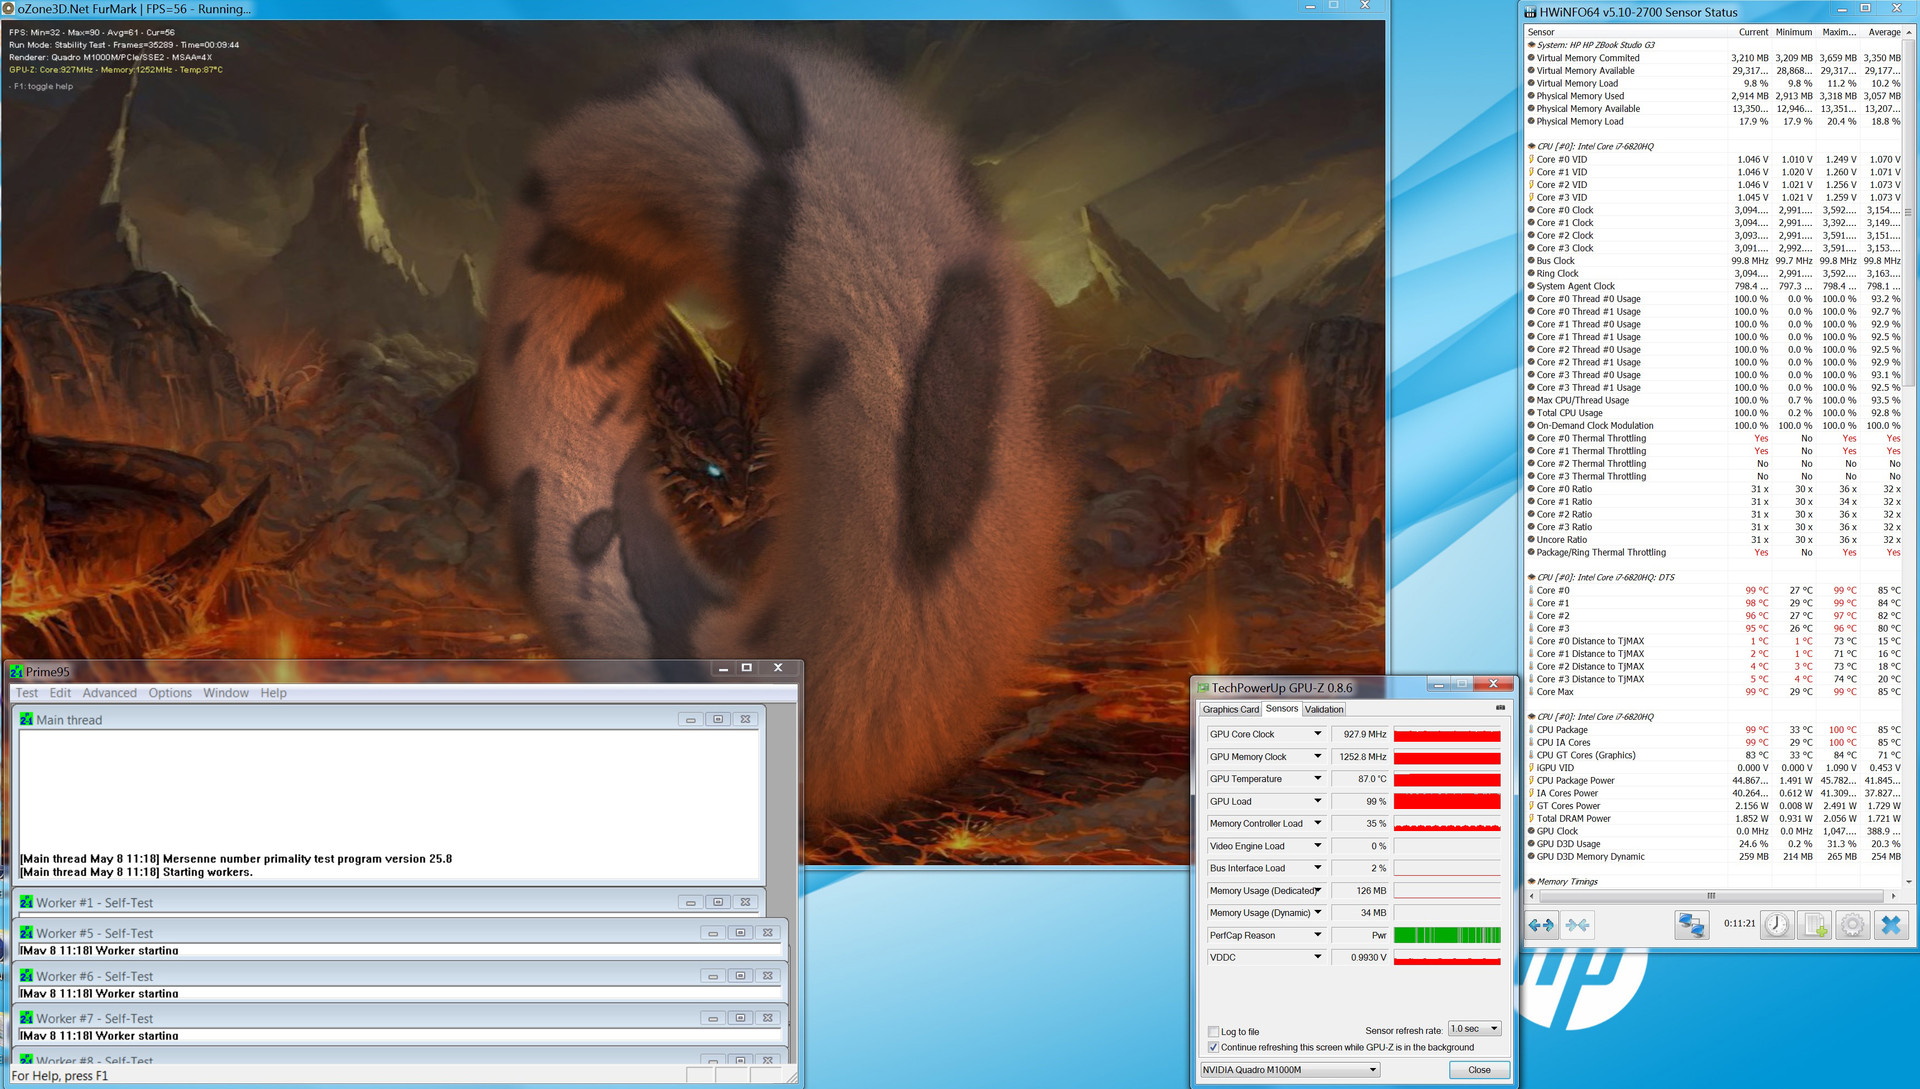The image size is (1920, 1089).
Task: Restore the Worker #5 Self-Test subwindow
Action: [x=740, y=933]
